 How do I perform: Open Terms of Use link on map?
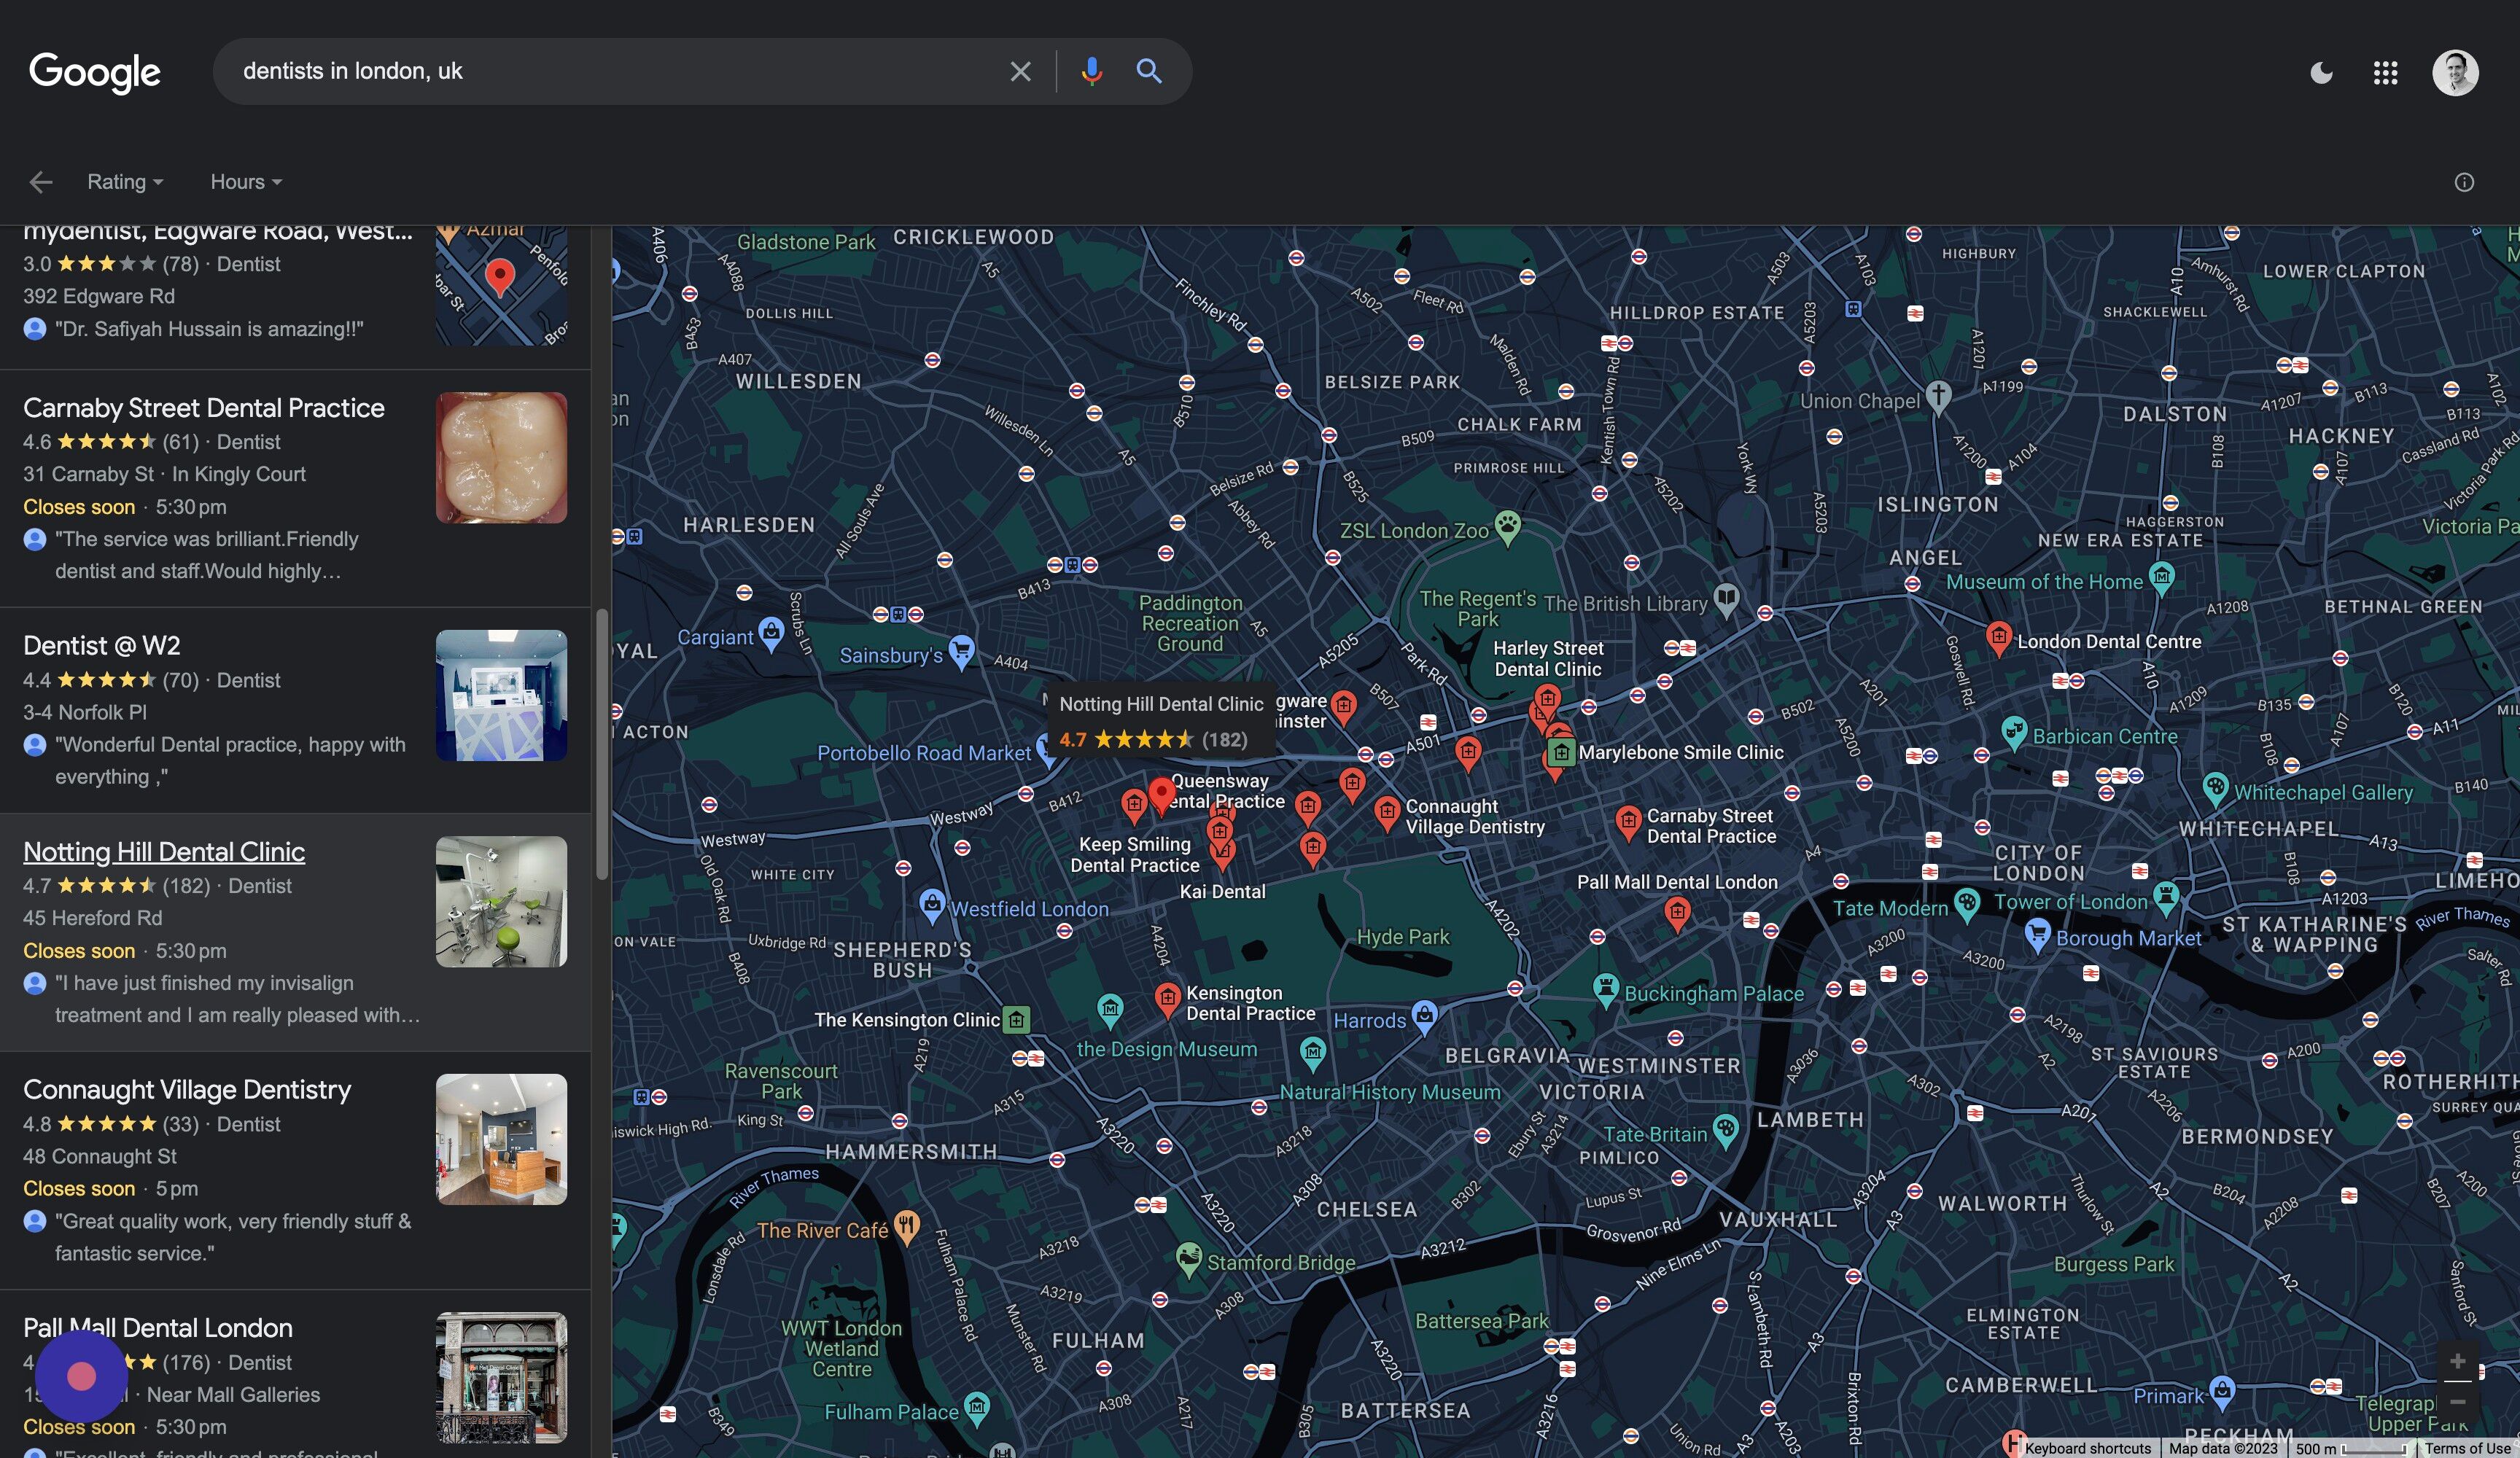coord(2467,1448)
